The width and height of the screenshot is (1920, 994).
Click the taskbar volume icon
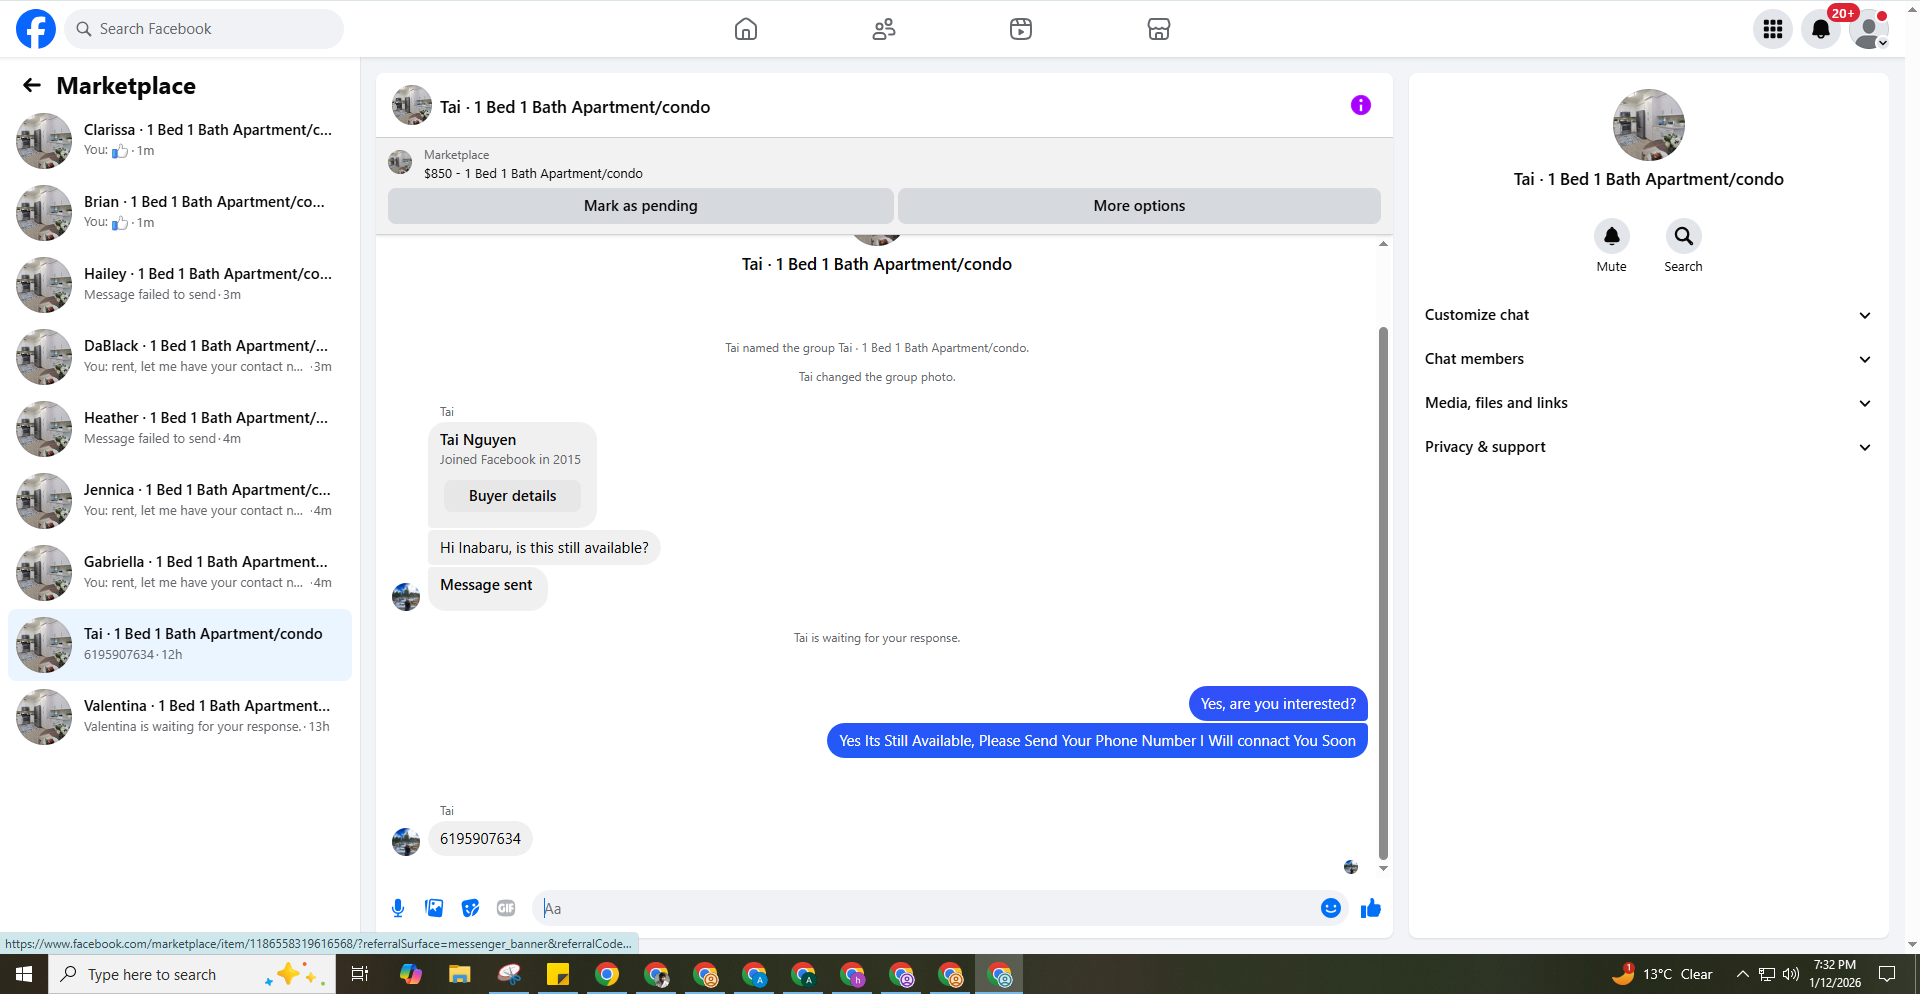click(x=1790, y=974)
